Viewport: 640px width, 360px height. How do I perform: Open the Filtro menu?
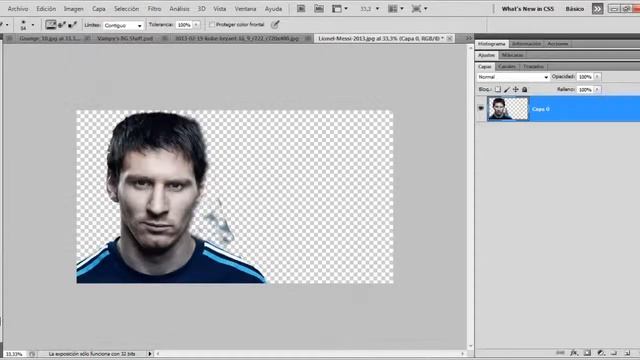click(x=154, y=9)
